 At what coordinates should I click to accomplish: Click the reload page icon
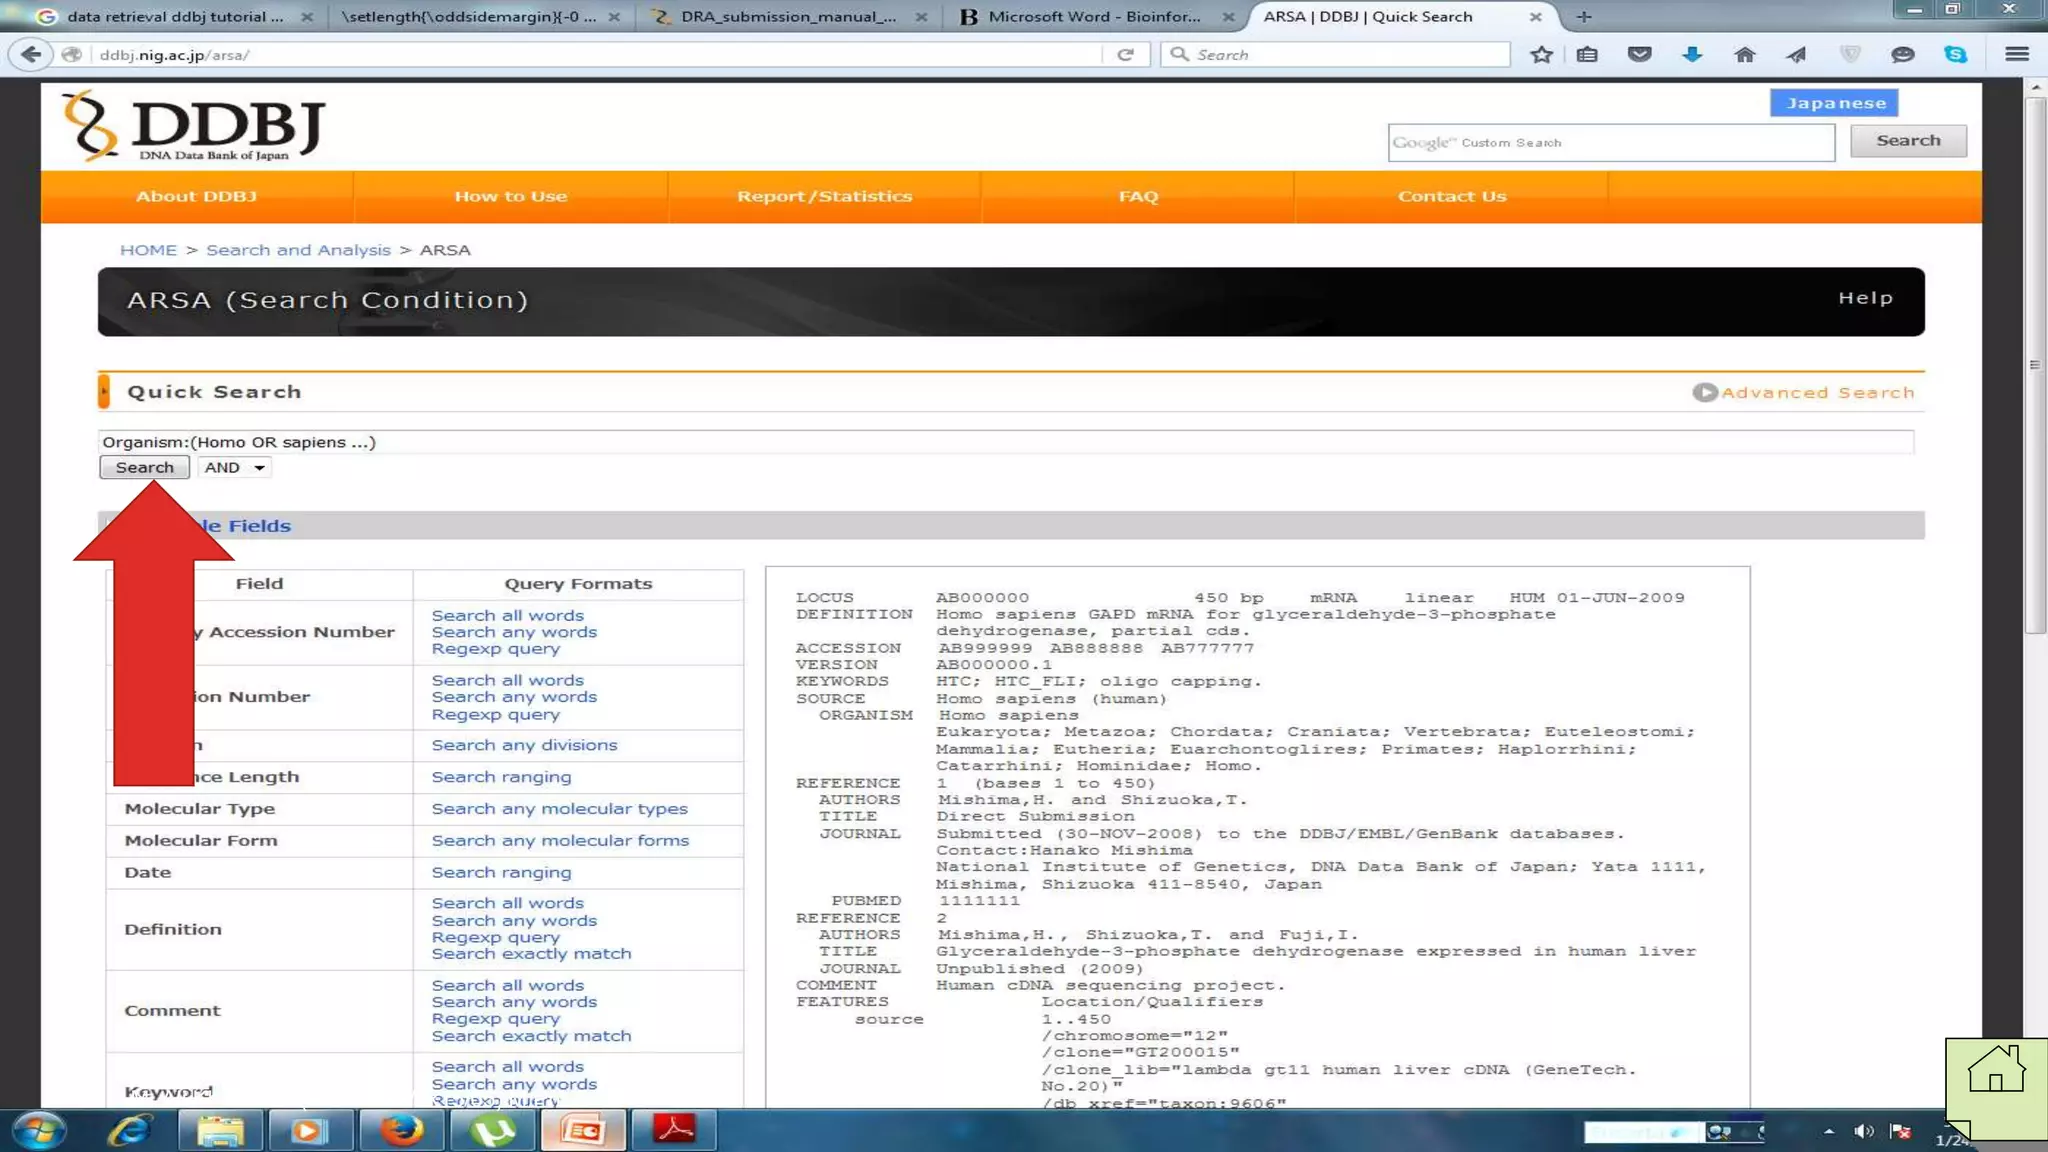(x=1125, y=54)
